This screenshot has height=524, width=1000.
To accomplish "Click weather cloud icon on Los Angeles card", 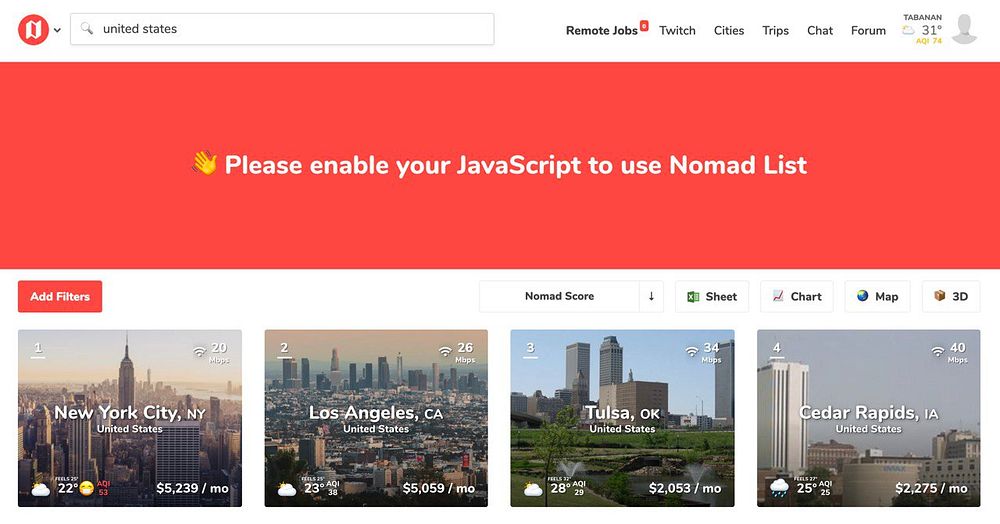I will pyautogui.click(x=286, y=490).
